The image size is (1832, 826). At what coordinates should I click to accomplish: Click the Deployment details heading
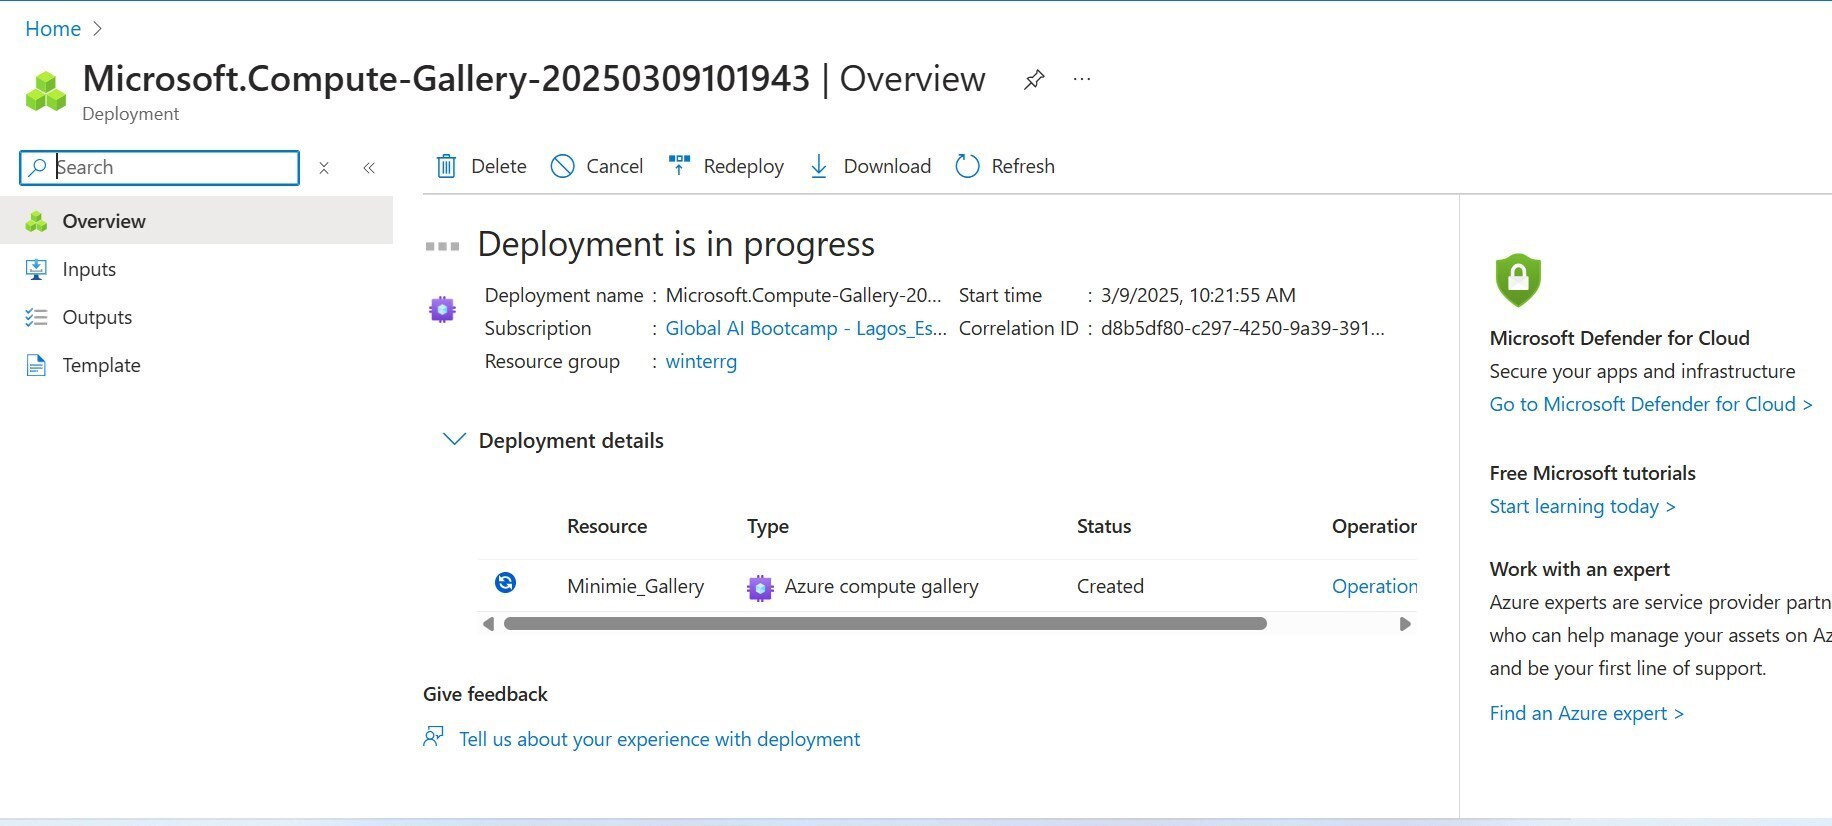[571, 441]
